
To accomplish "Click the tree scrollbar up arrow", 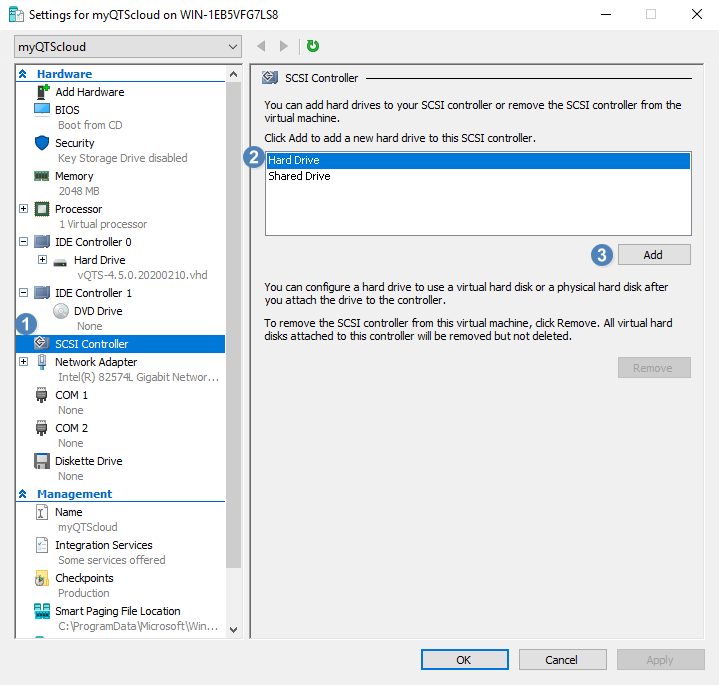I will coord(233,74).
